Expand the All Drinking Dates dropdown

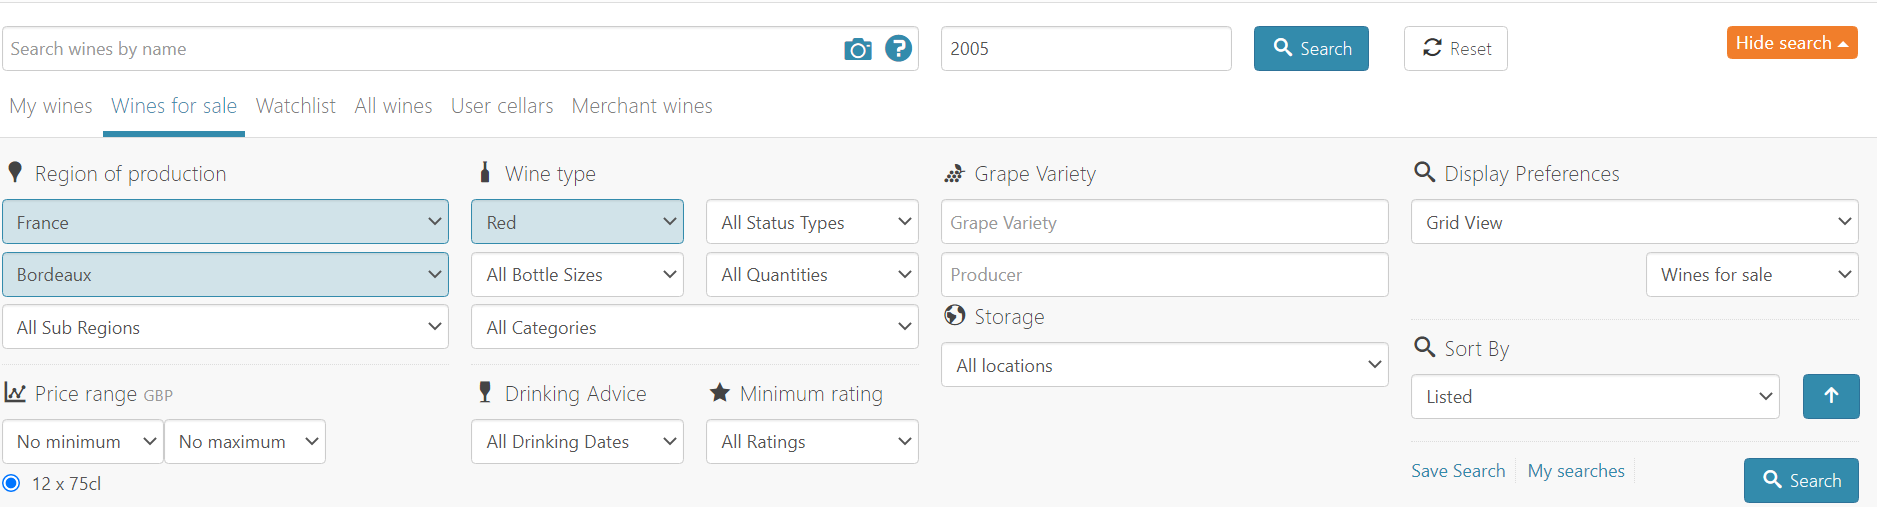577,442
